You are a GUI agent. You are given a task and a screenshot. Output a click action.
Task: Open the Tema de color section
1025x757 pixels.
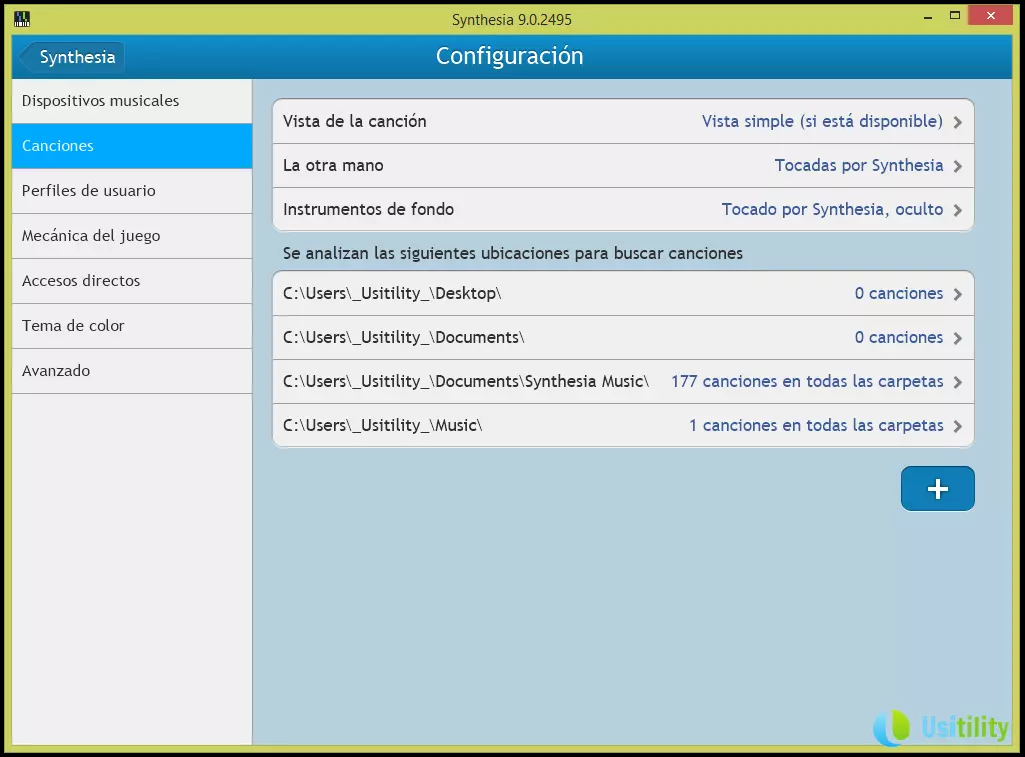coord(131,326)
